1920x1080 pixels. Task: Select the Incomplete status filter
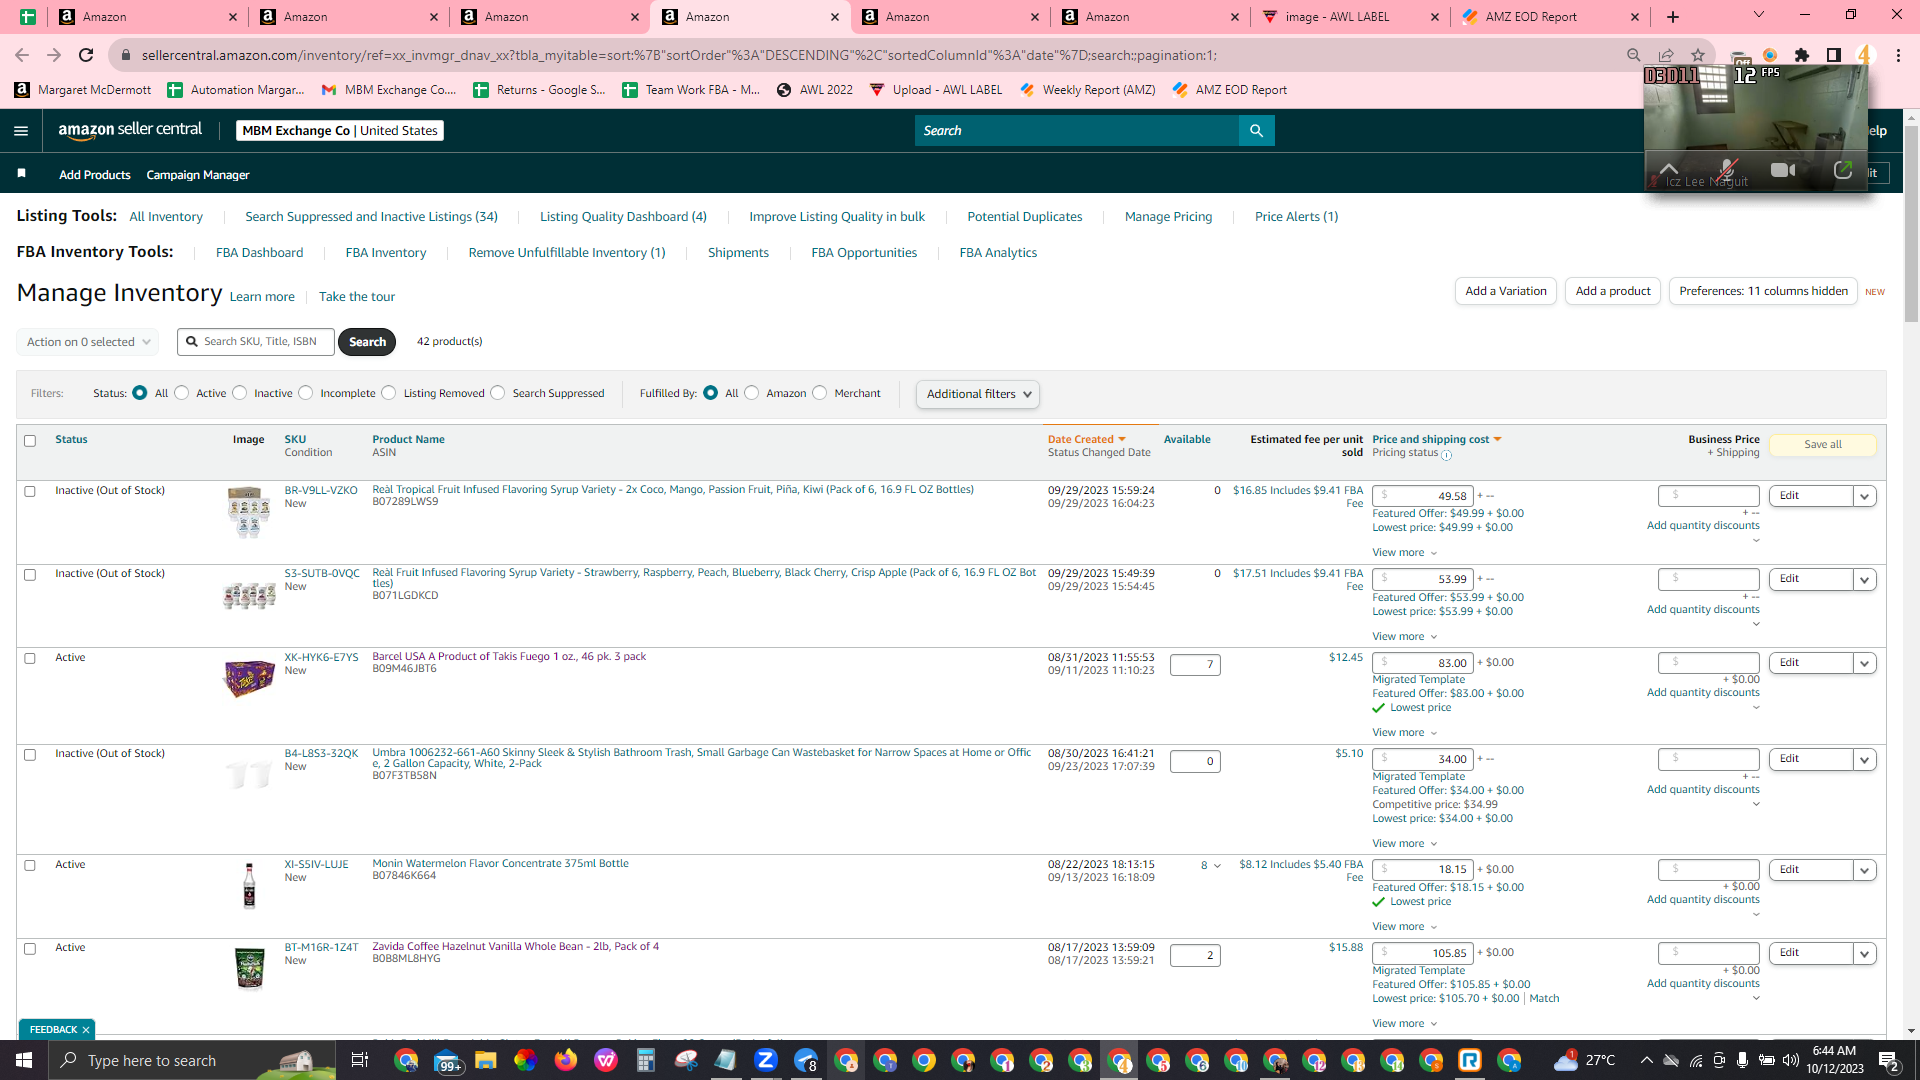(x=306, y=393)
